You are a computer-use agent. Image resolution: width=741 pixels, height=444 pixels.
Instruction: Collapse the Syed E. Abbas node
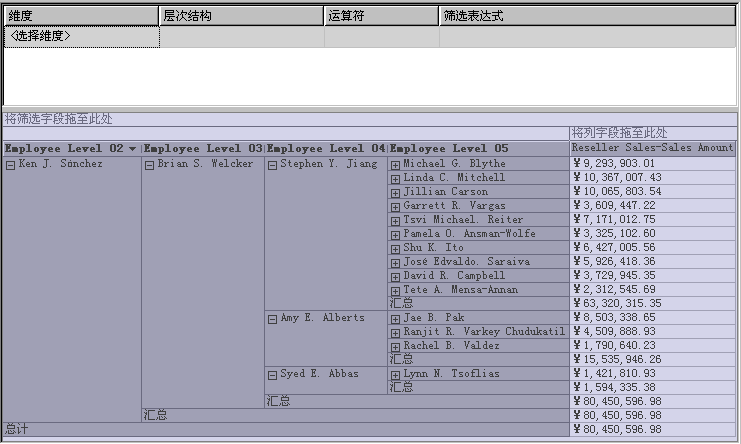pos(271,375)
